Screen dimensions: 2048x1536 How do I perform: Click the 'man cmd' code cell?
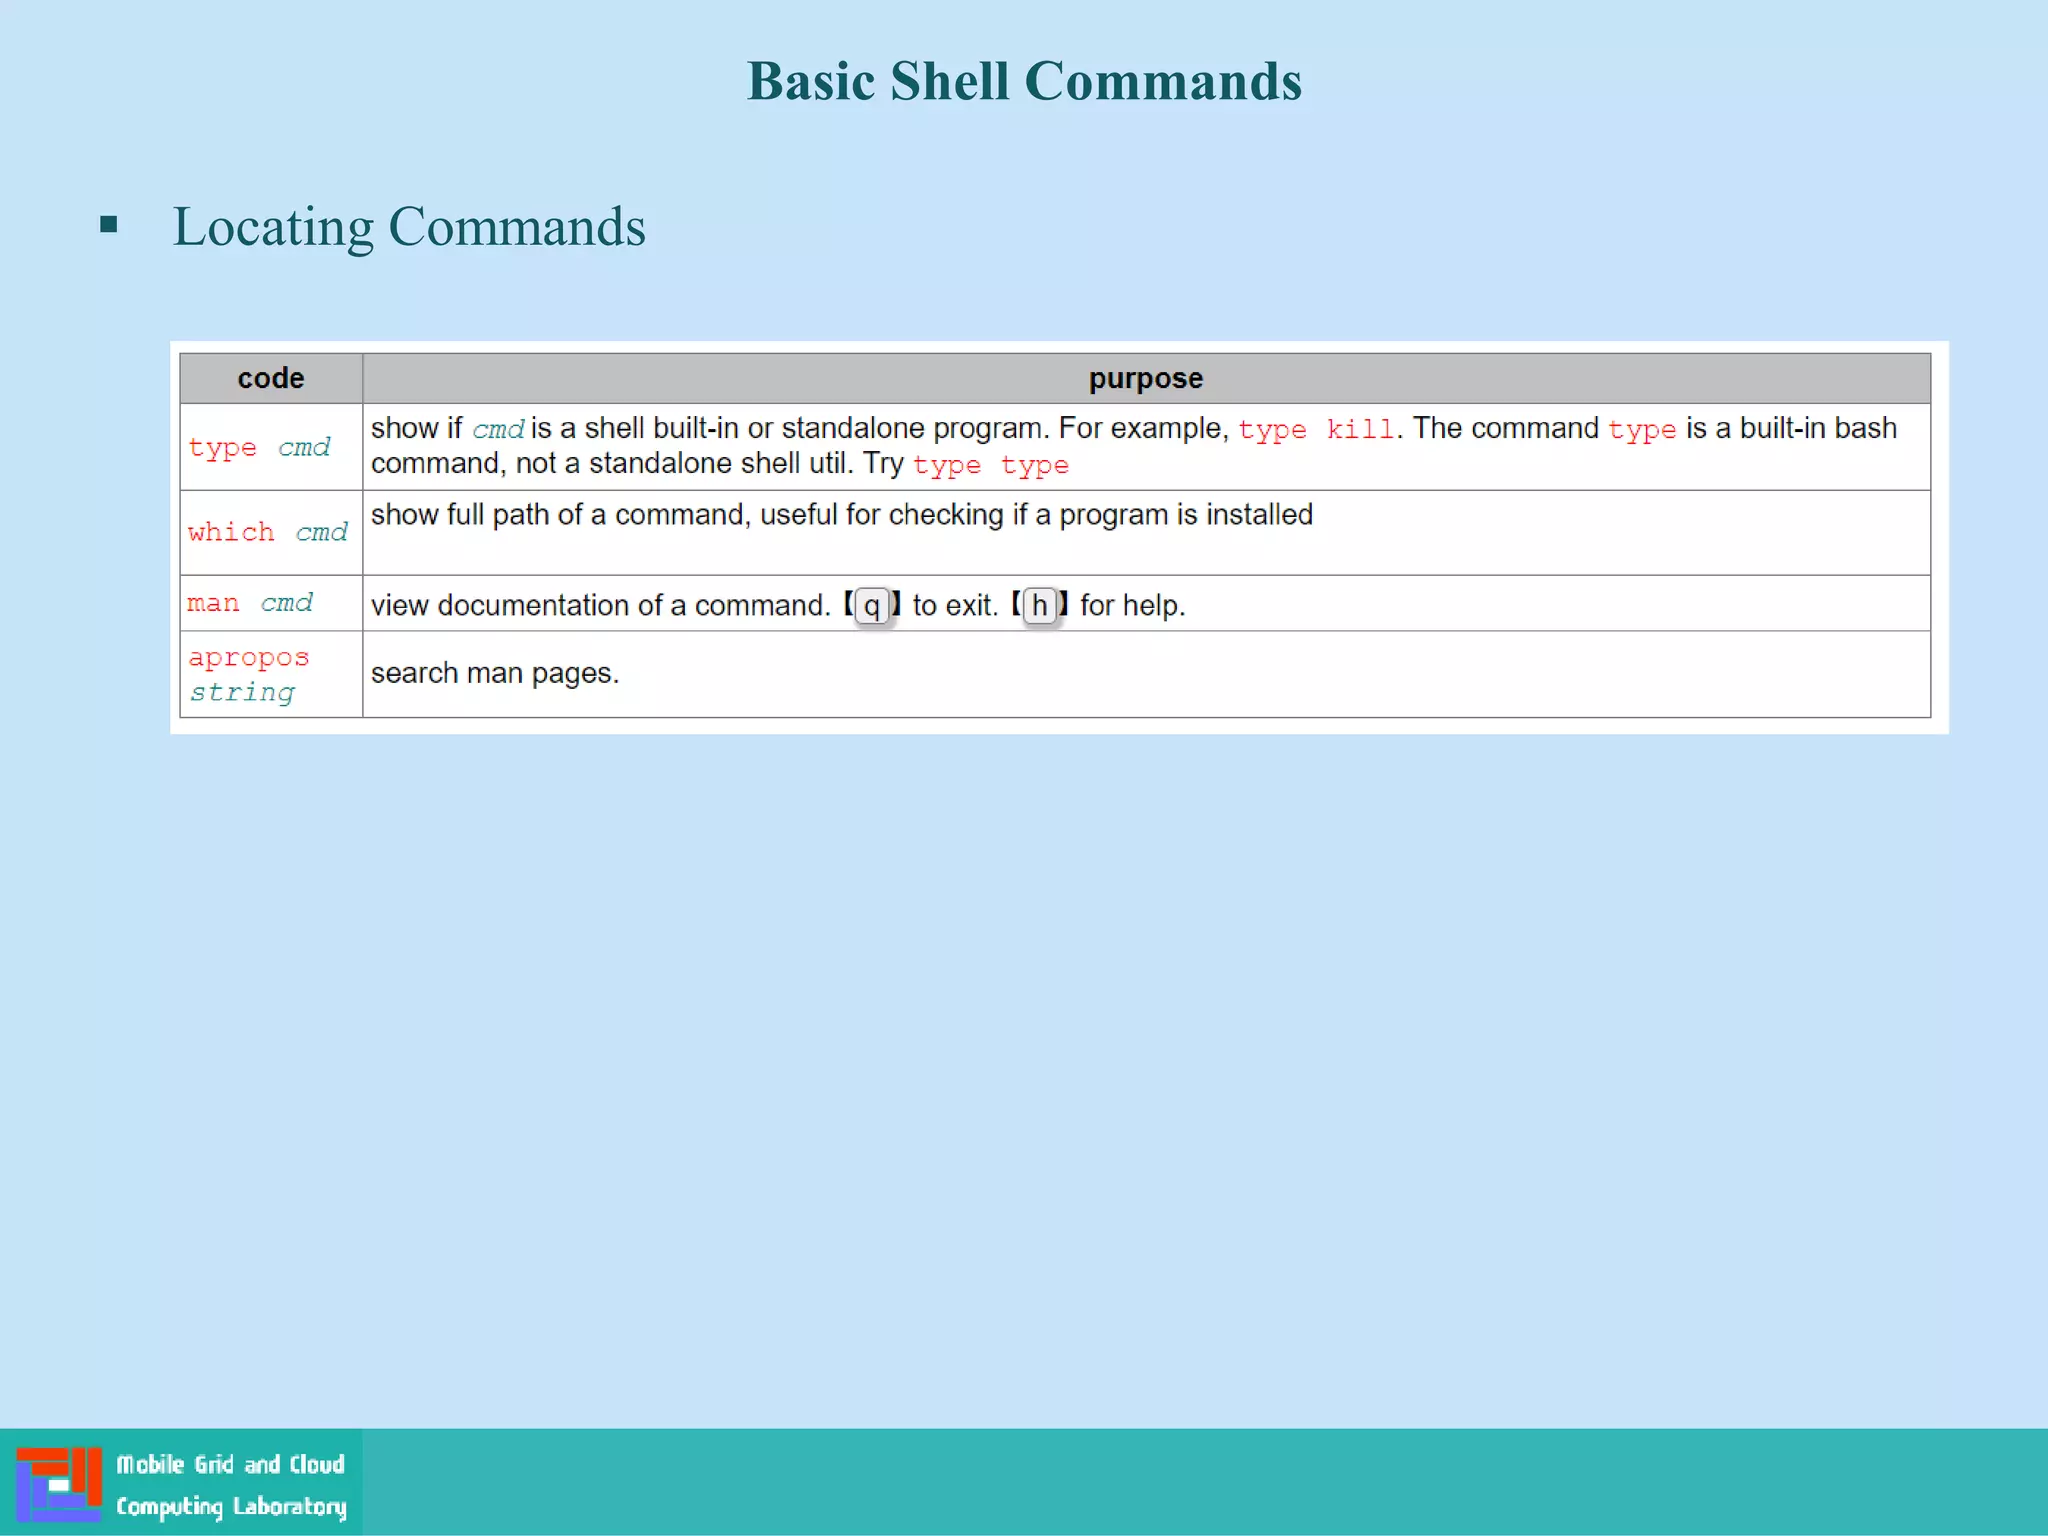point(271,603)
